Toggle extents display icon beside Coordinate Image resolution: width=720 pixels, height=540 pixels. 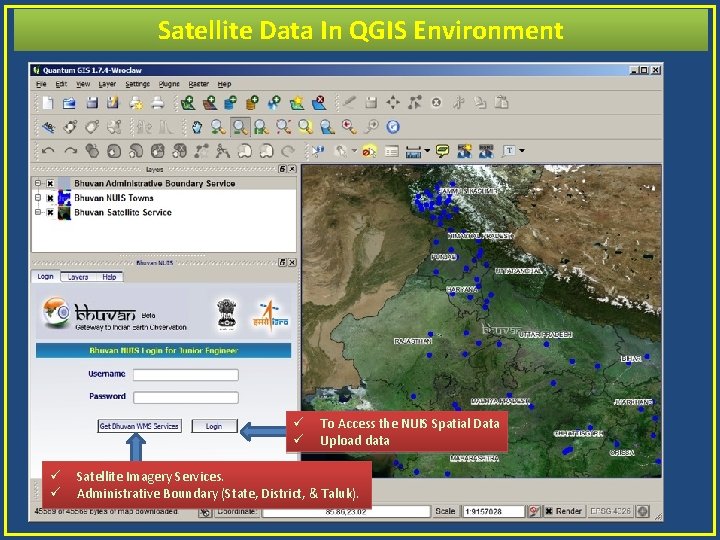[205, 512]
